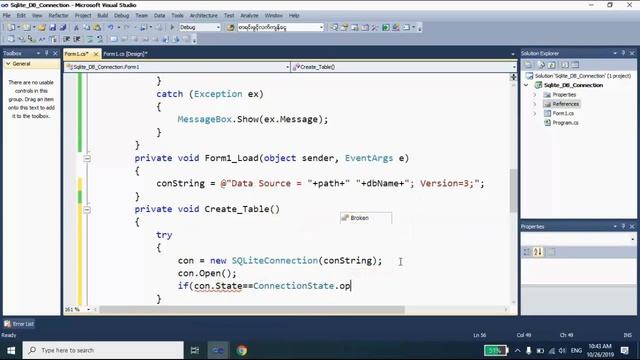
Task: Pin the Toolbox panel with auto-hide pin
Action: 47,53
